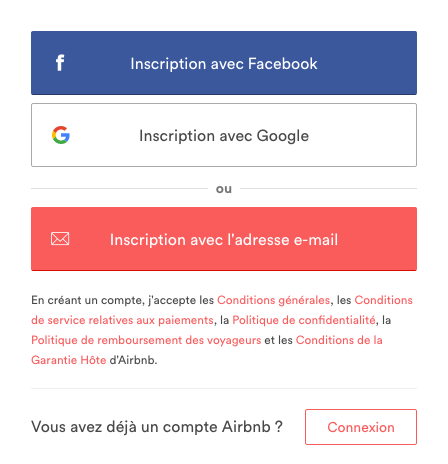Open the Conditions générales link
The height and width of the screenshot is (464, 448).
pos(273,300)
